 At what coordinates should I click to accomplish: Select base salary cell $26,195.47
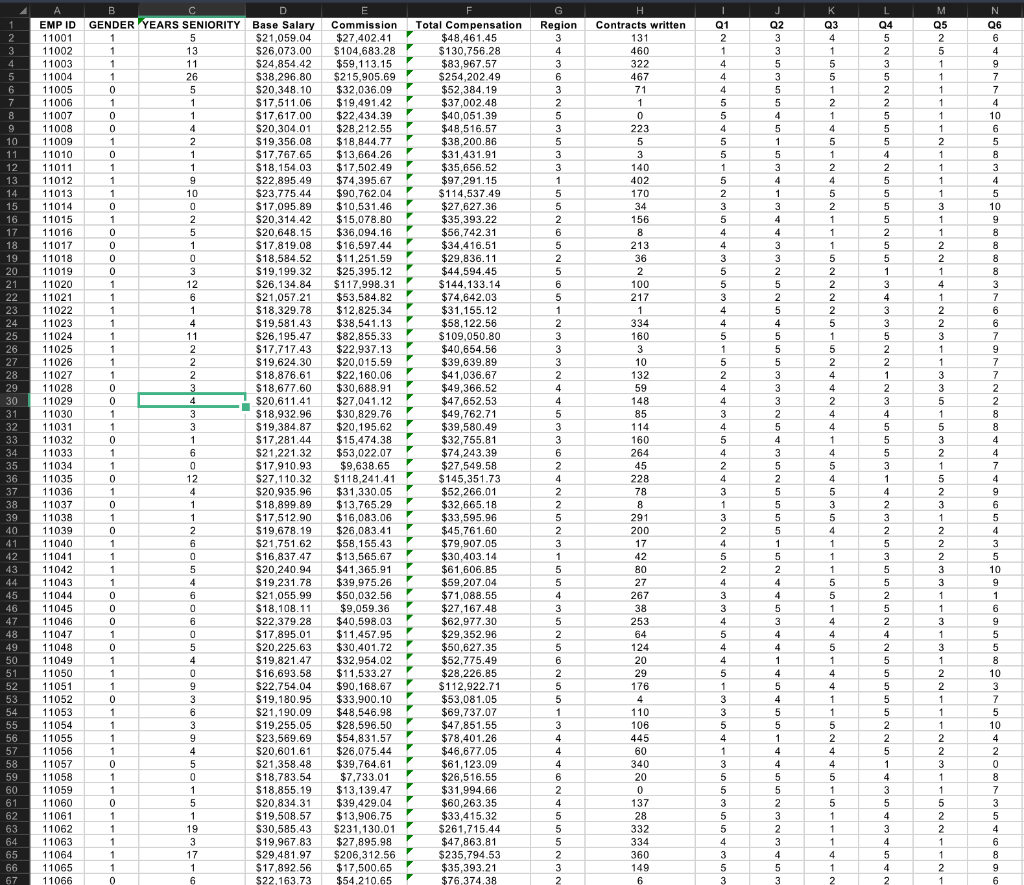tap(283, 336)
